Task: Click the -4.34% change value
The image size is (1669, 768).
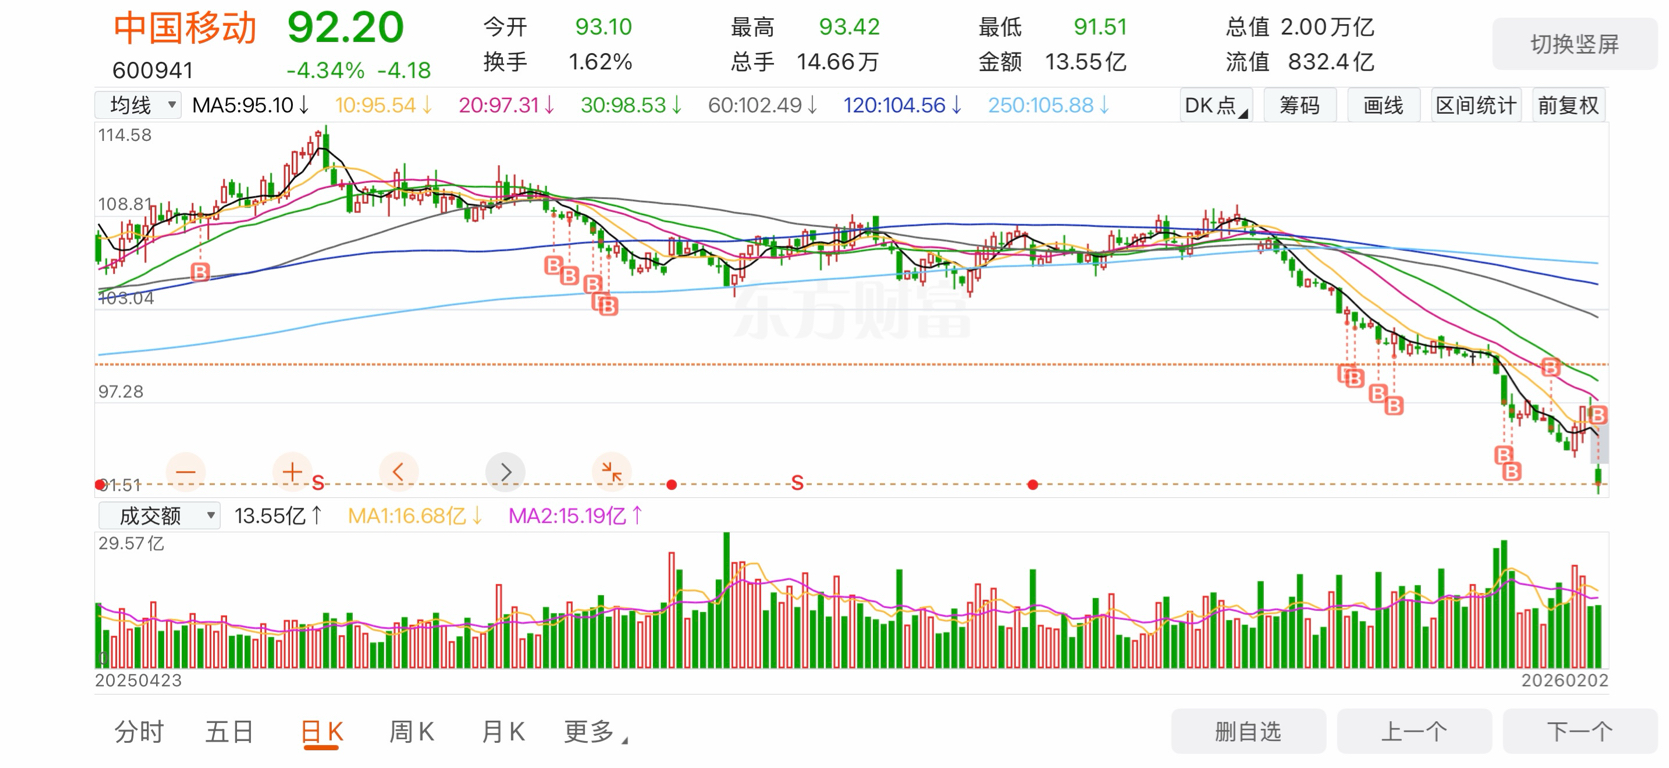Action: [325, 70]
